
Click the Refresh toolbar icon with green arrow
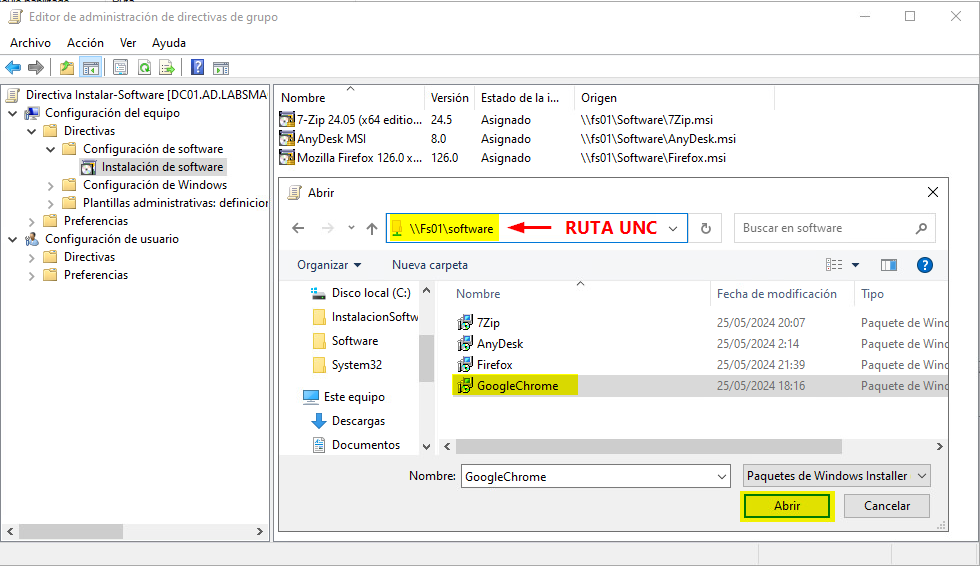pos(144,68)
